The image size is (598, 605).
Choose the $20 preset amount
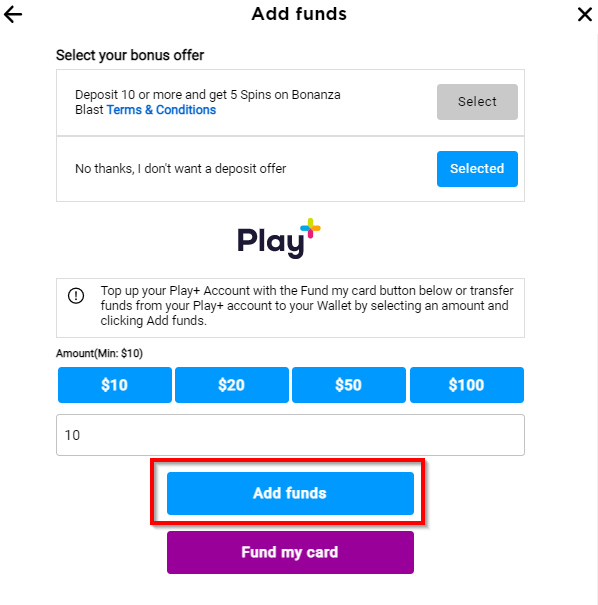click(232, 385)
